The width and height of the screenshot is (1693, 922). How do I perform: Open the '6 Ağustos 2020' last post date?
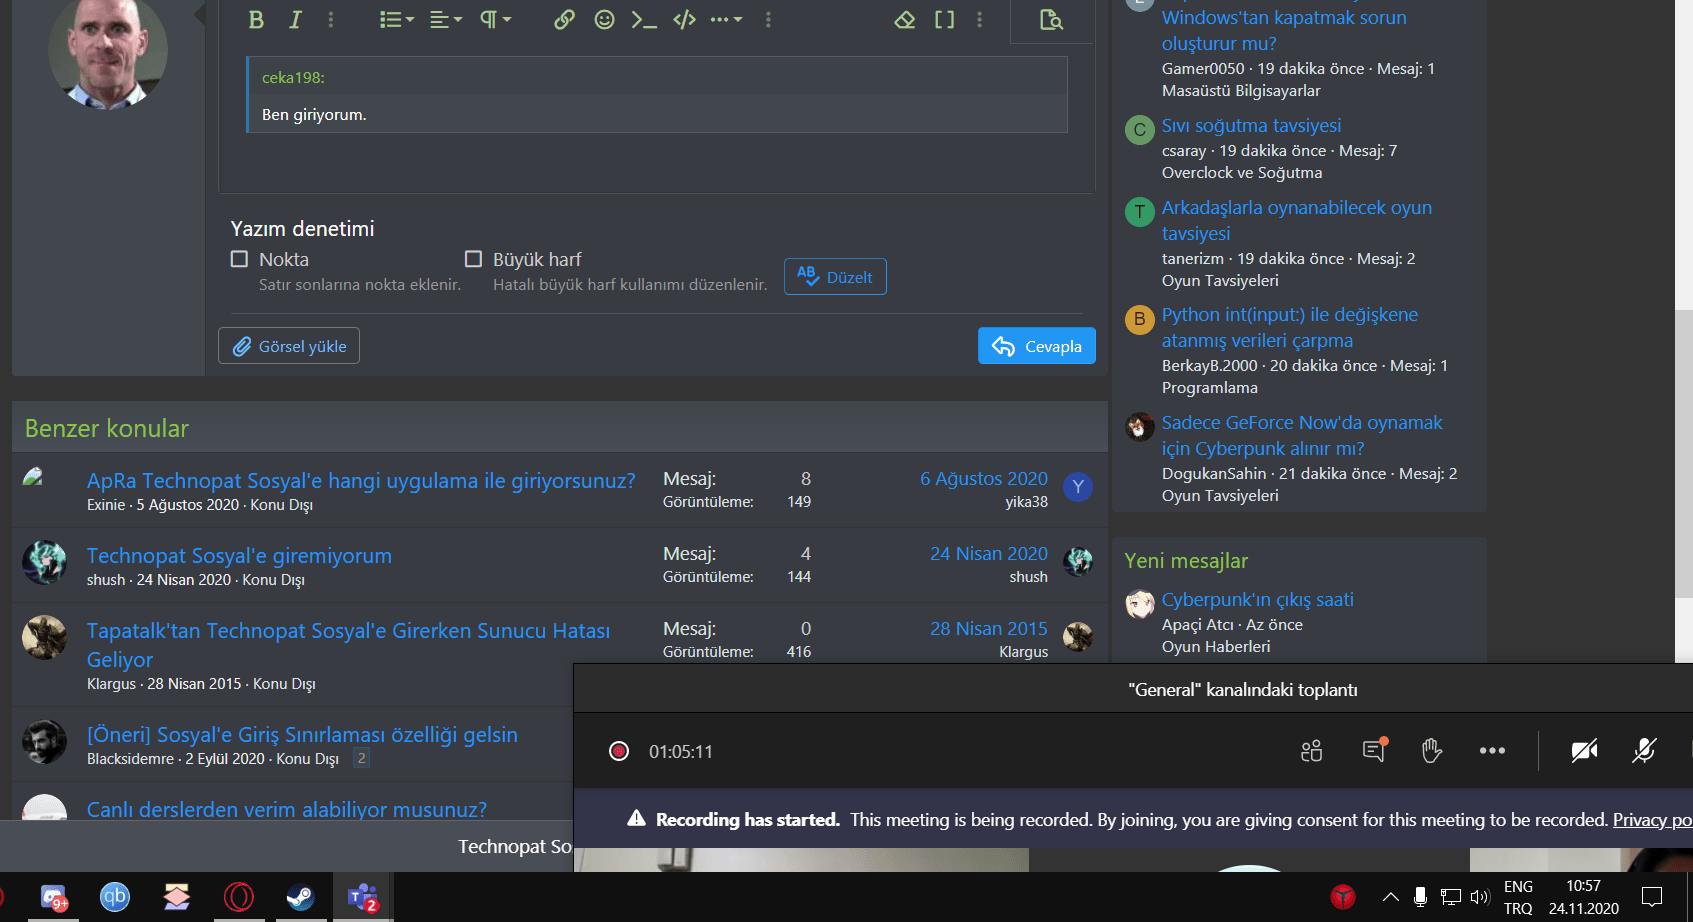coord(984,479)
